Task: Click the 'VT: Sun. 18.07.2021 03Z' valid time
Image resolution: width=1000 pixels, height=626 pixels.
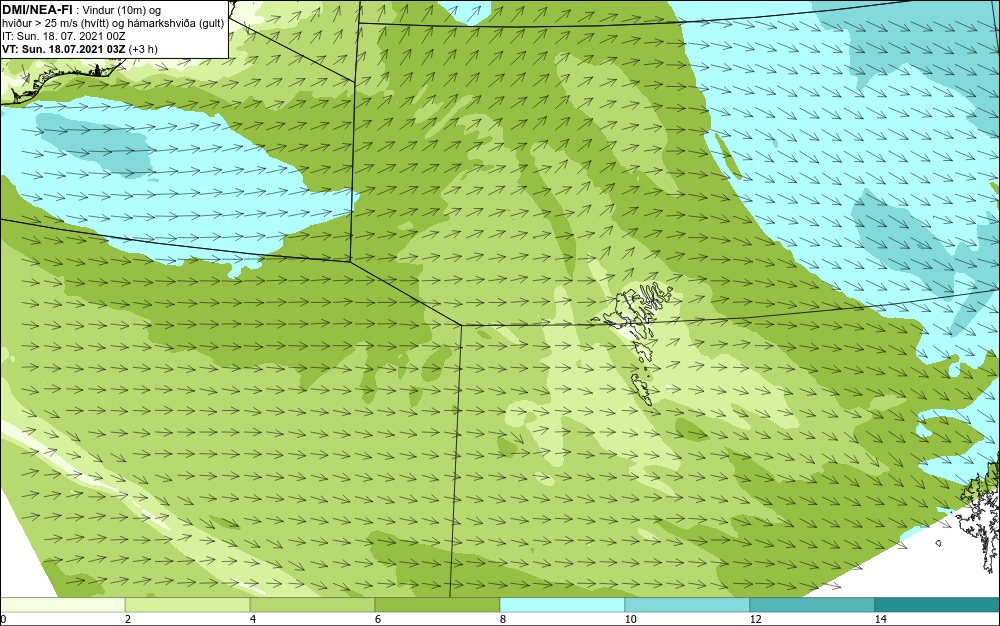Action: pyautogui.click(x=64, y=49)
